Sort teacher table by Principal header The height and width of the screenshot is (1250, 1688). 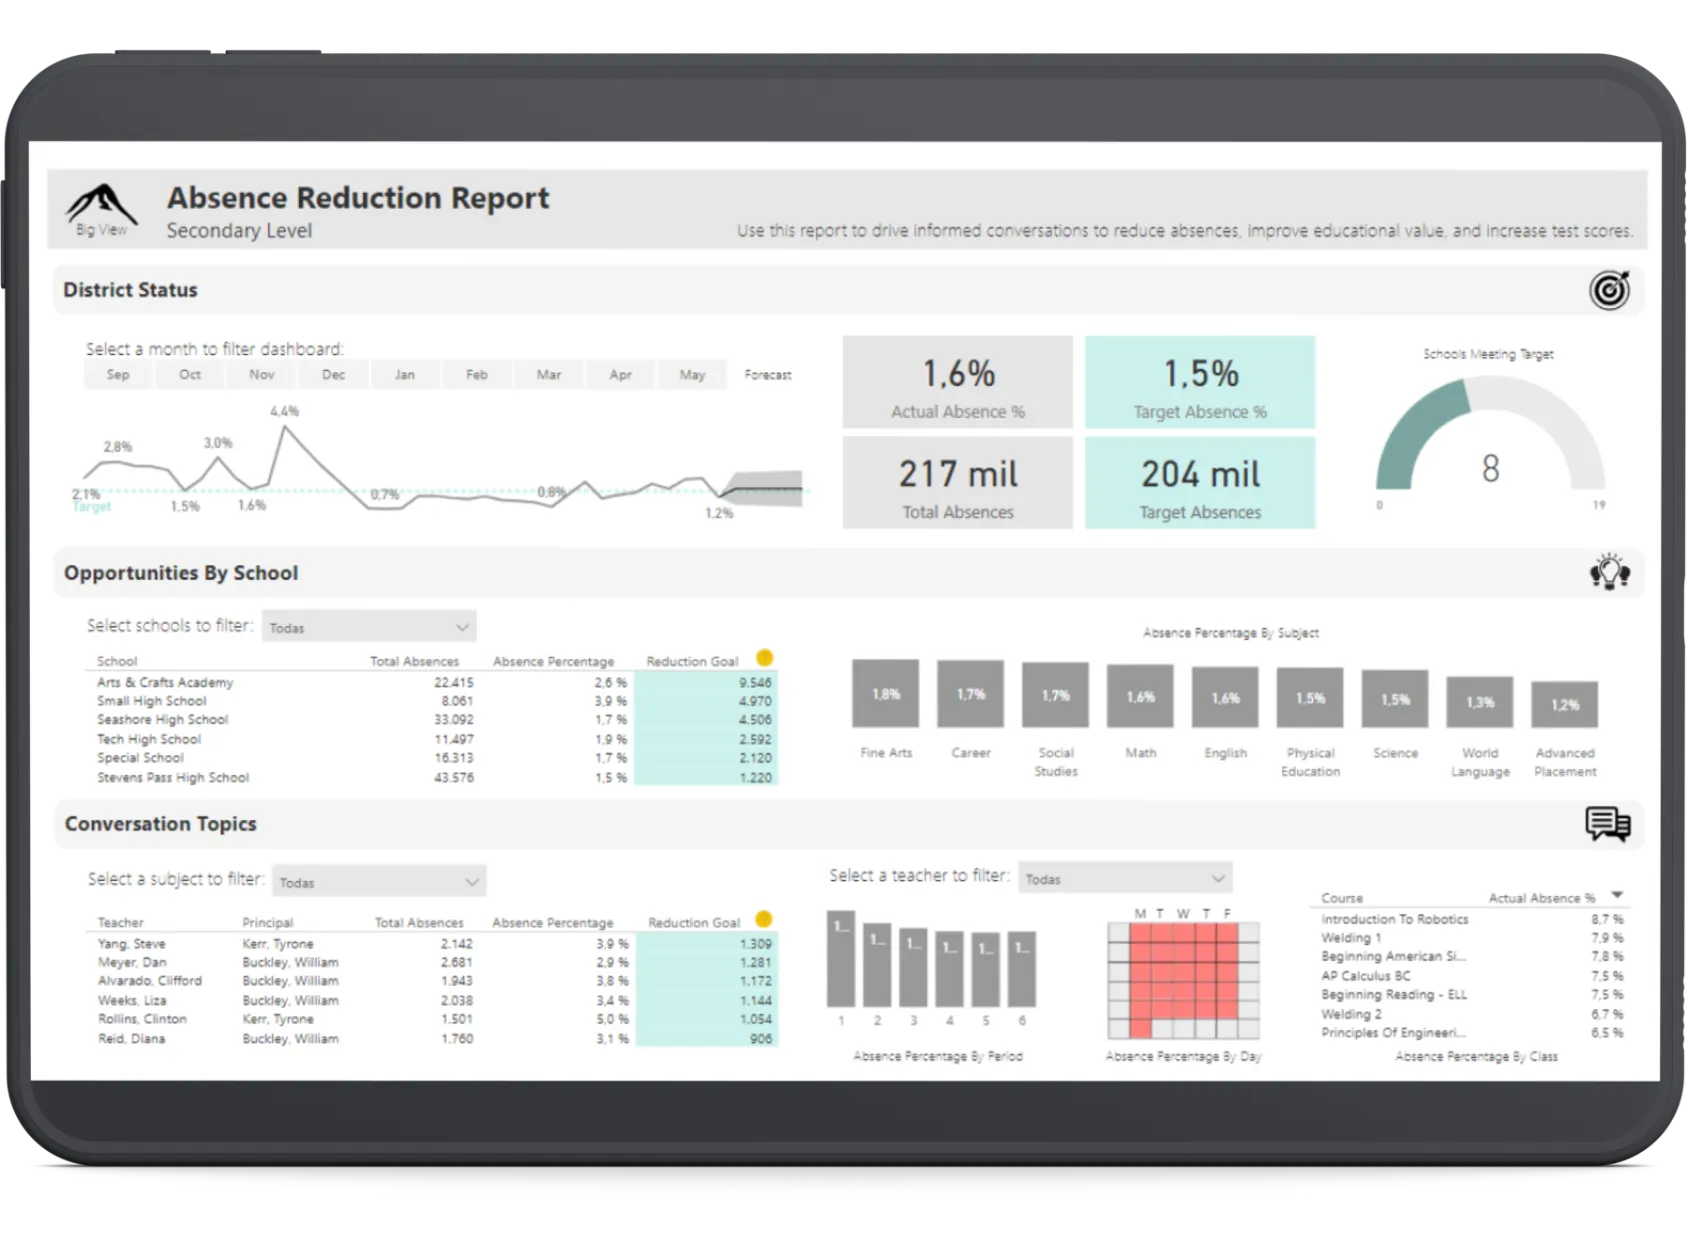[x=268, y=922]
